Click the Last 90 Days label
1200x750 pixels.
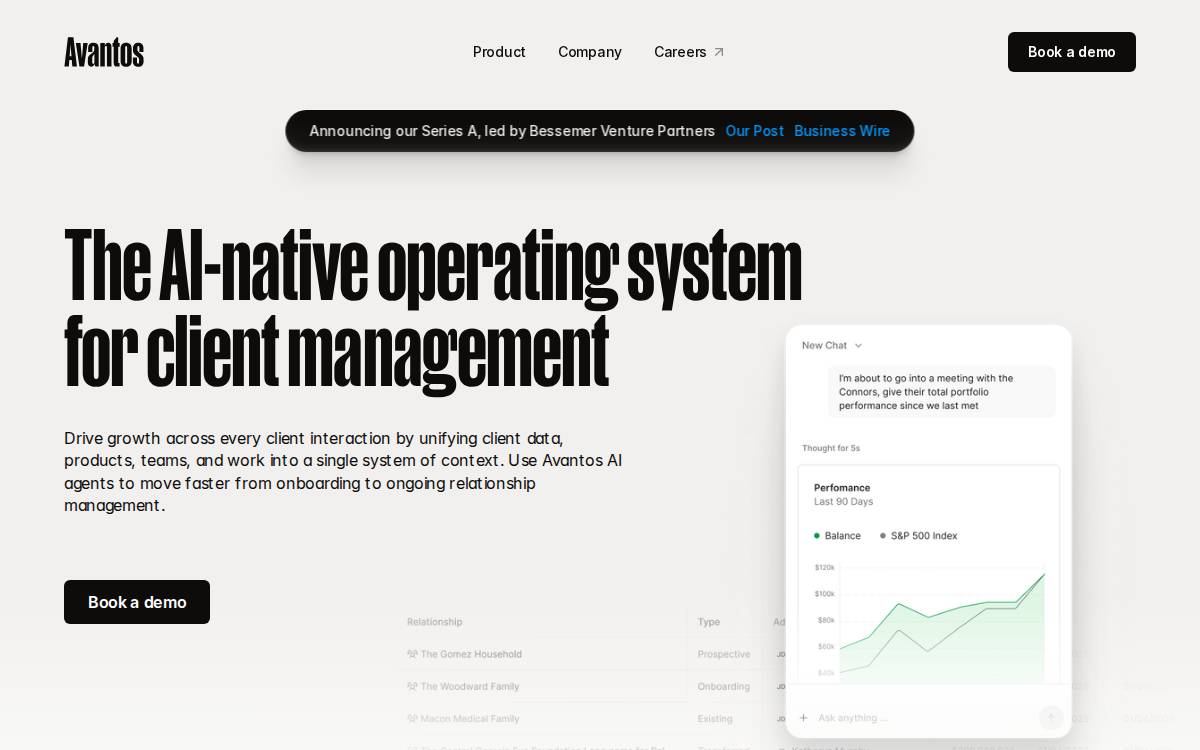(x=843, y=502)
